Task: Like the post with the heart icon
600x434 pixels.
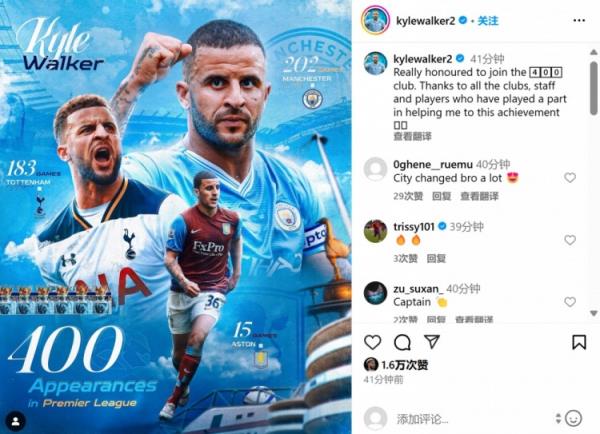Action: [x=372, y=342]
